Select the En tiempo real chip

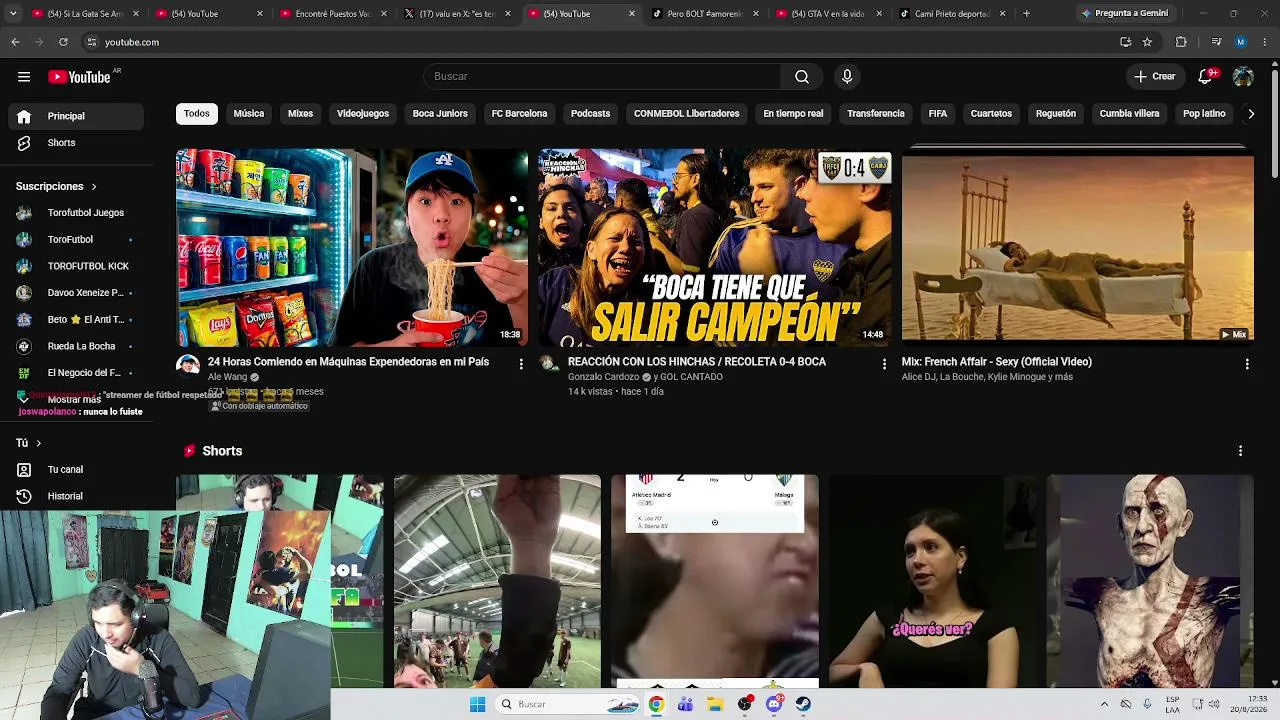point(793,114)
